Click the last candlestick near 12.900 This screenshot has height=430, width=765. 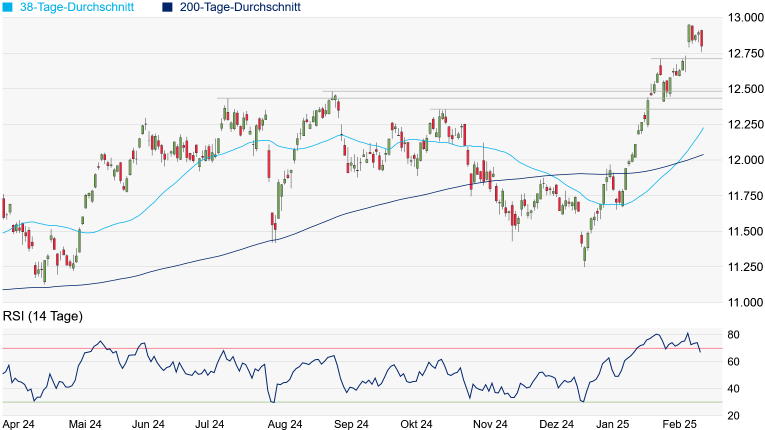point(702,39)
